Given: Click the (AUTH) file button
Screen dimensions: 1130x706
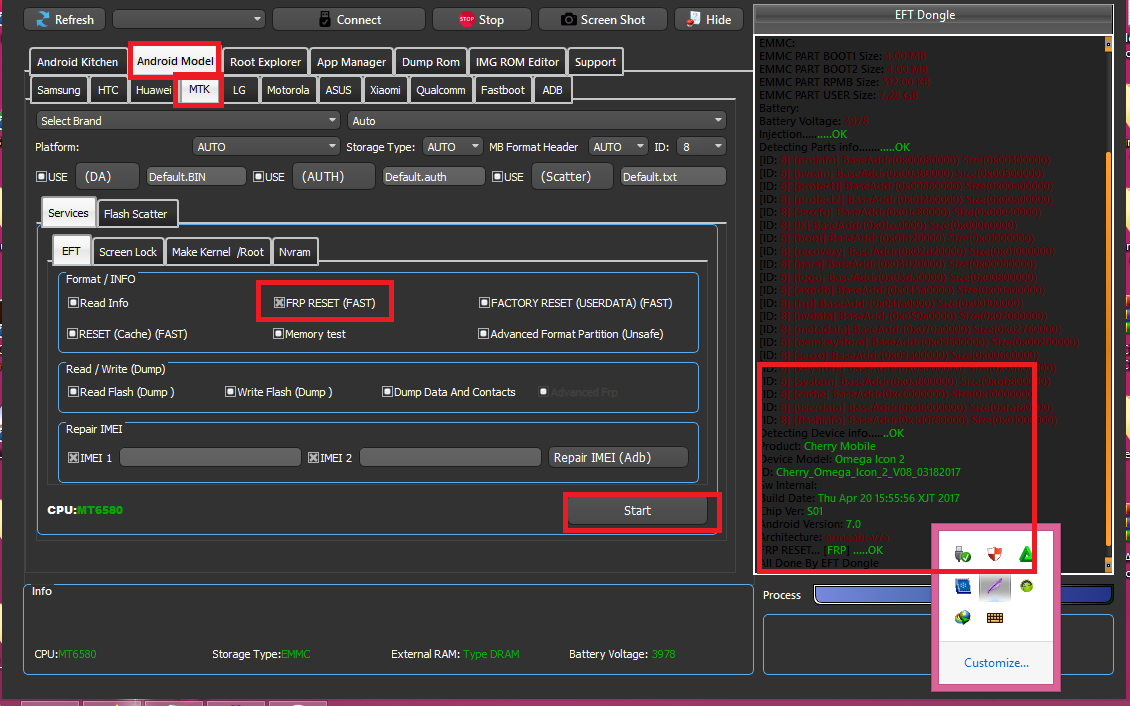Looking at the screenshot, I should click(334, 176).
